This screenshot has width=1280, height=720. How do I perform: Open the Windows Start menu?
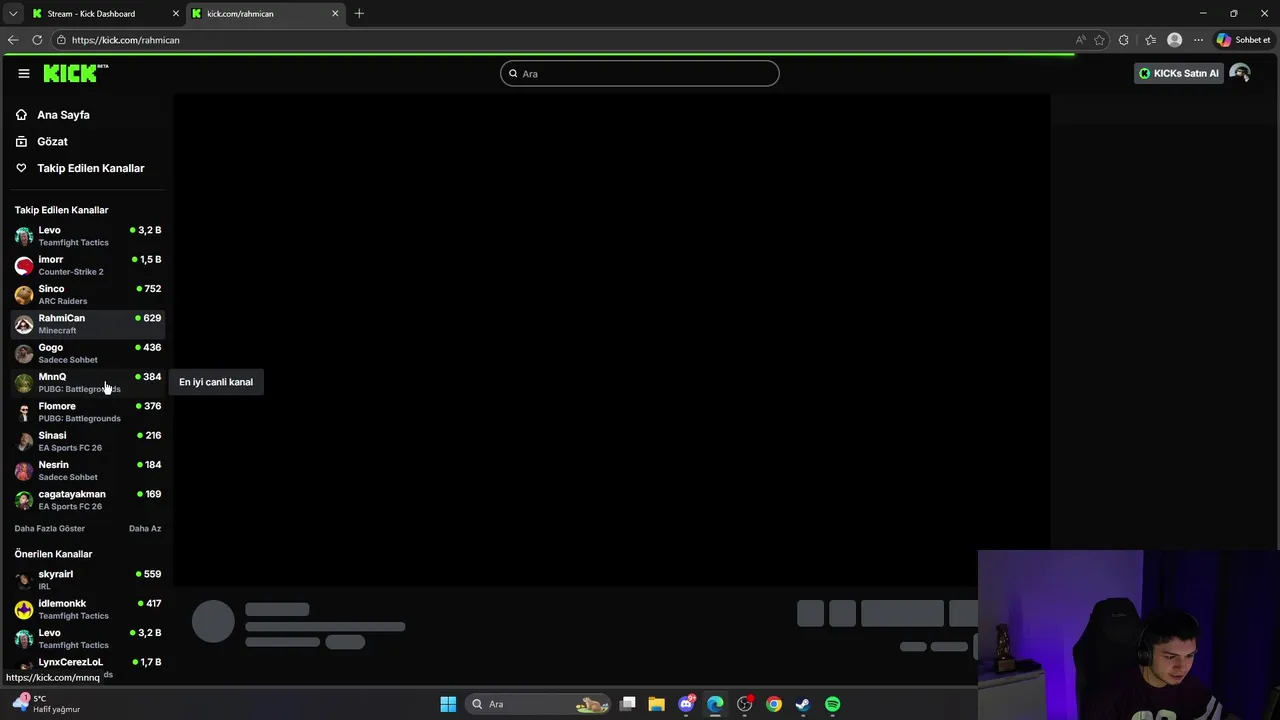(448, 704)
